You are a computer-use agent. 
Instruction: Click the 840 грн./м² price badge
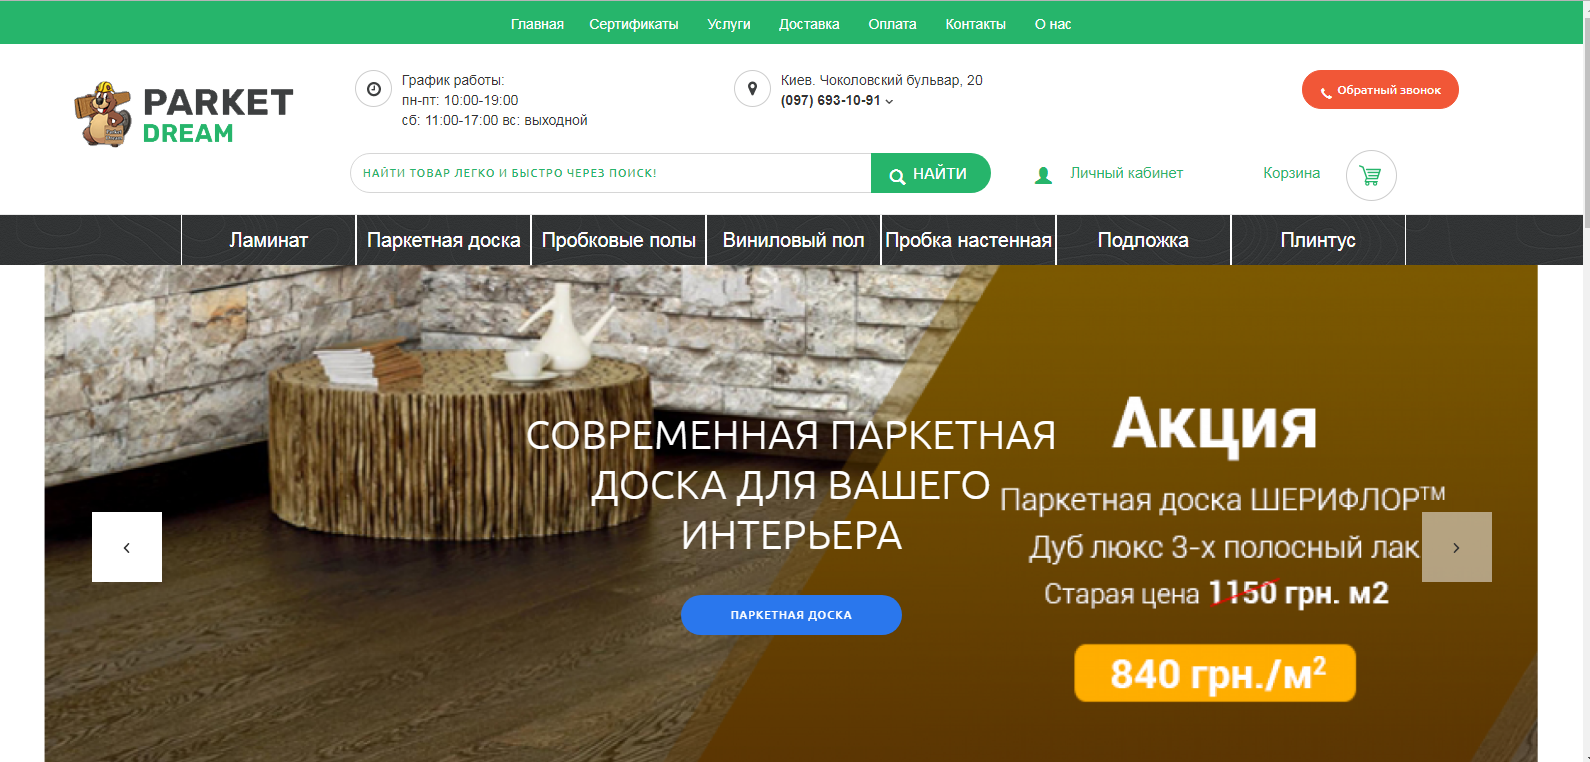coord(1215,673)
